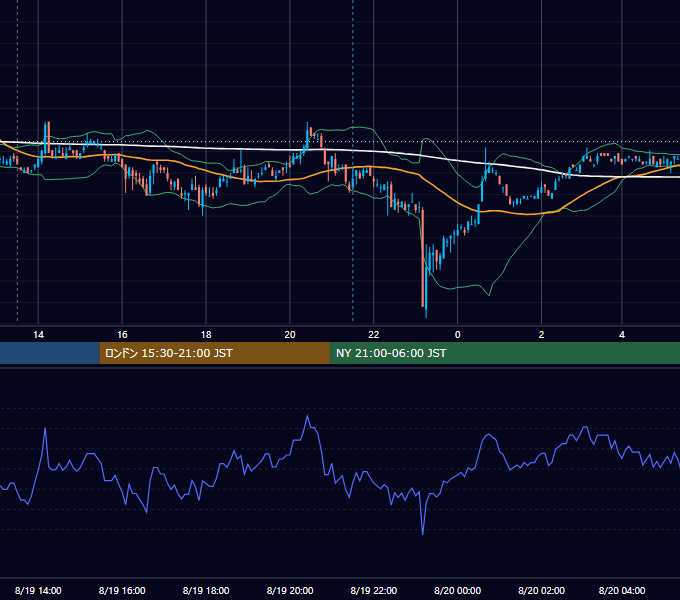Screen dimensions: 680x600
Task: Click the NY 21:00-06:00 JST session bar
Action: pos(505,353)
